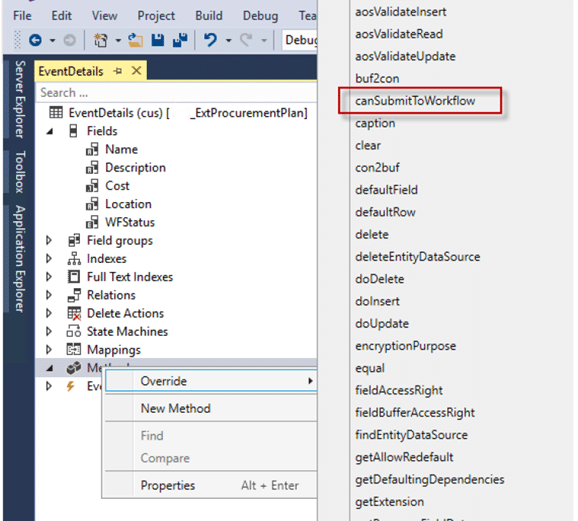578x521 pixels.
Task: Click the Save floppy disk icon
Action: 158,40
